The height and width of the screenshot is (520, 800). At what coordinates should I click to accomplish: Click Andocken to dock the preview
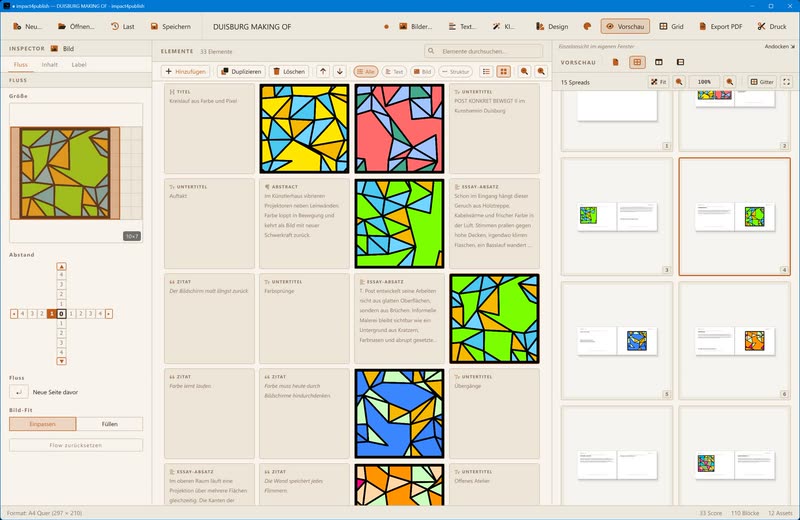tap(780, 46)
